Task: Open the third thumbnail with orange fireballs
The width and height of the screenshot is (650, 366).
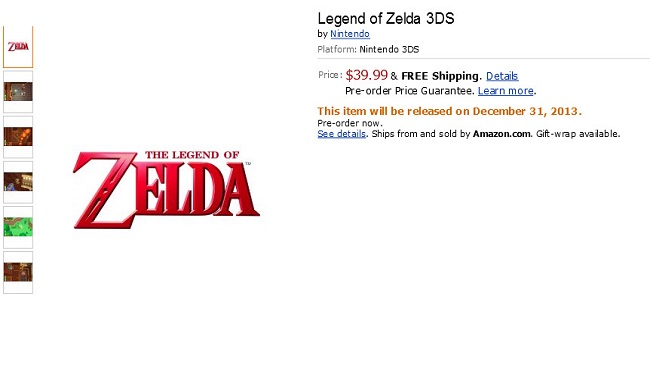Action: coord(18,137)
